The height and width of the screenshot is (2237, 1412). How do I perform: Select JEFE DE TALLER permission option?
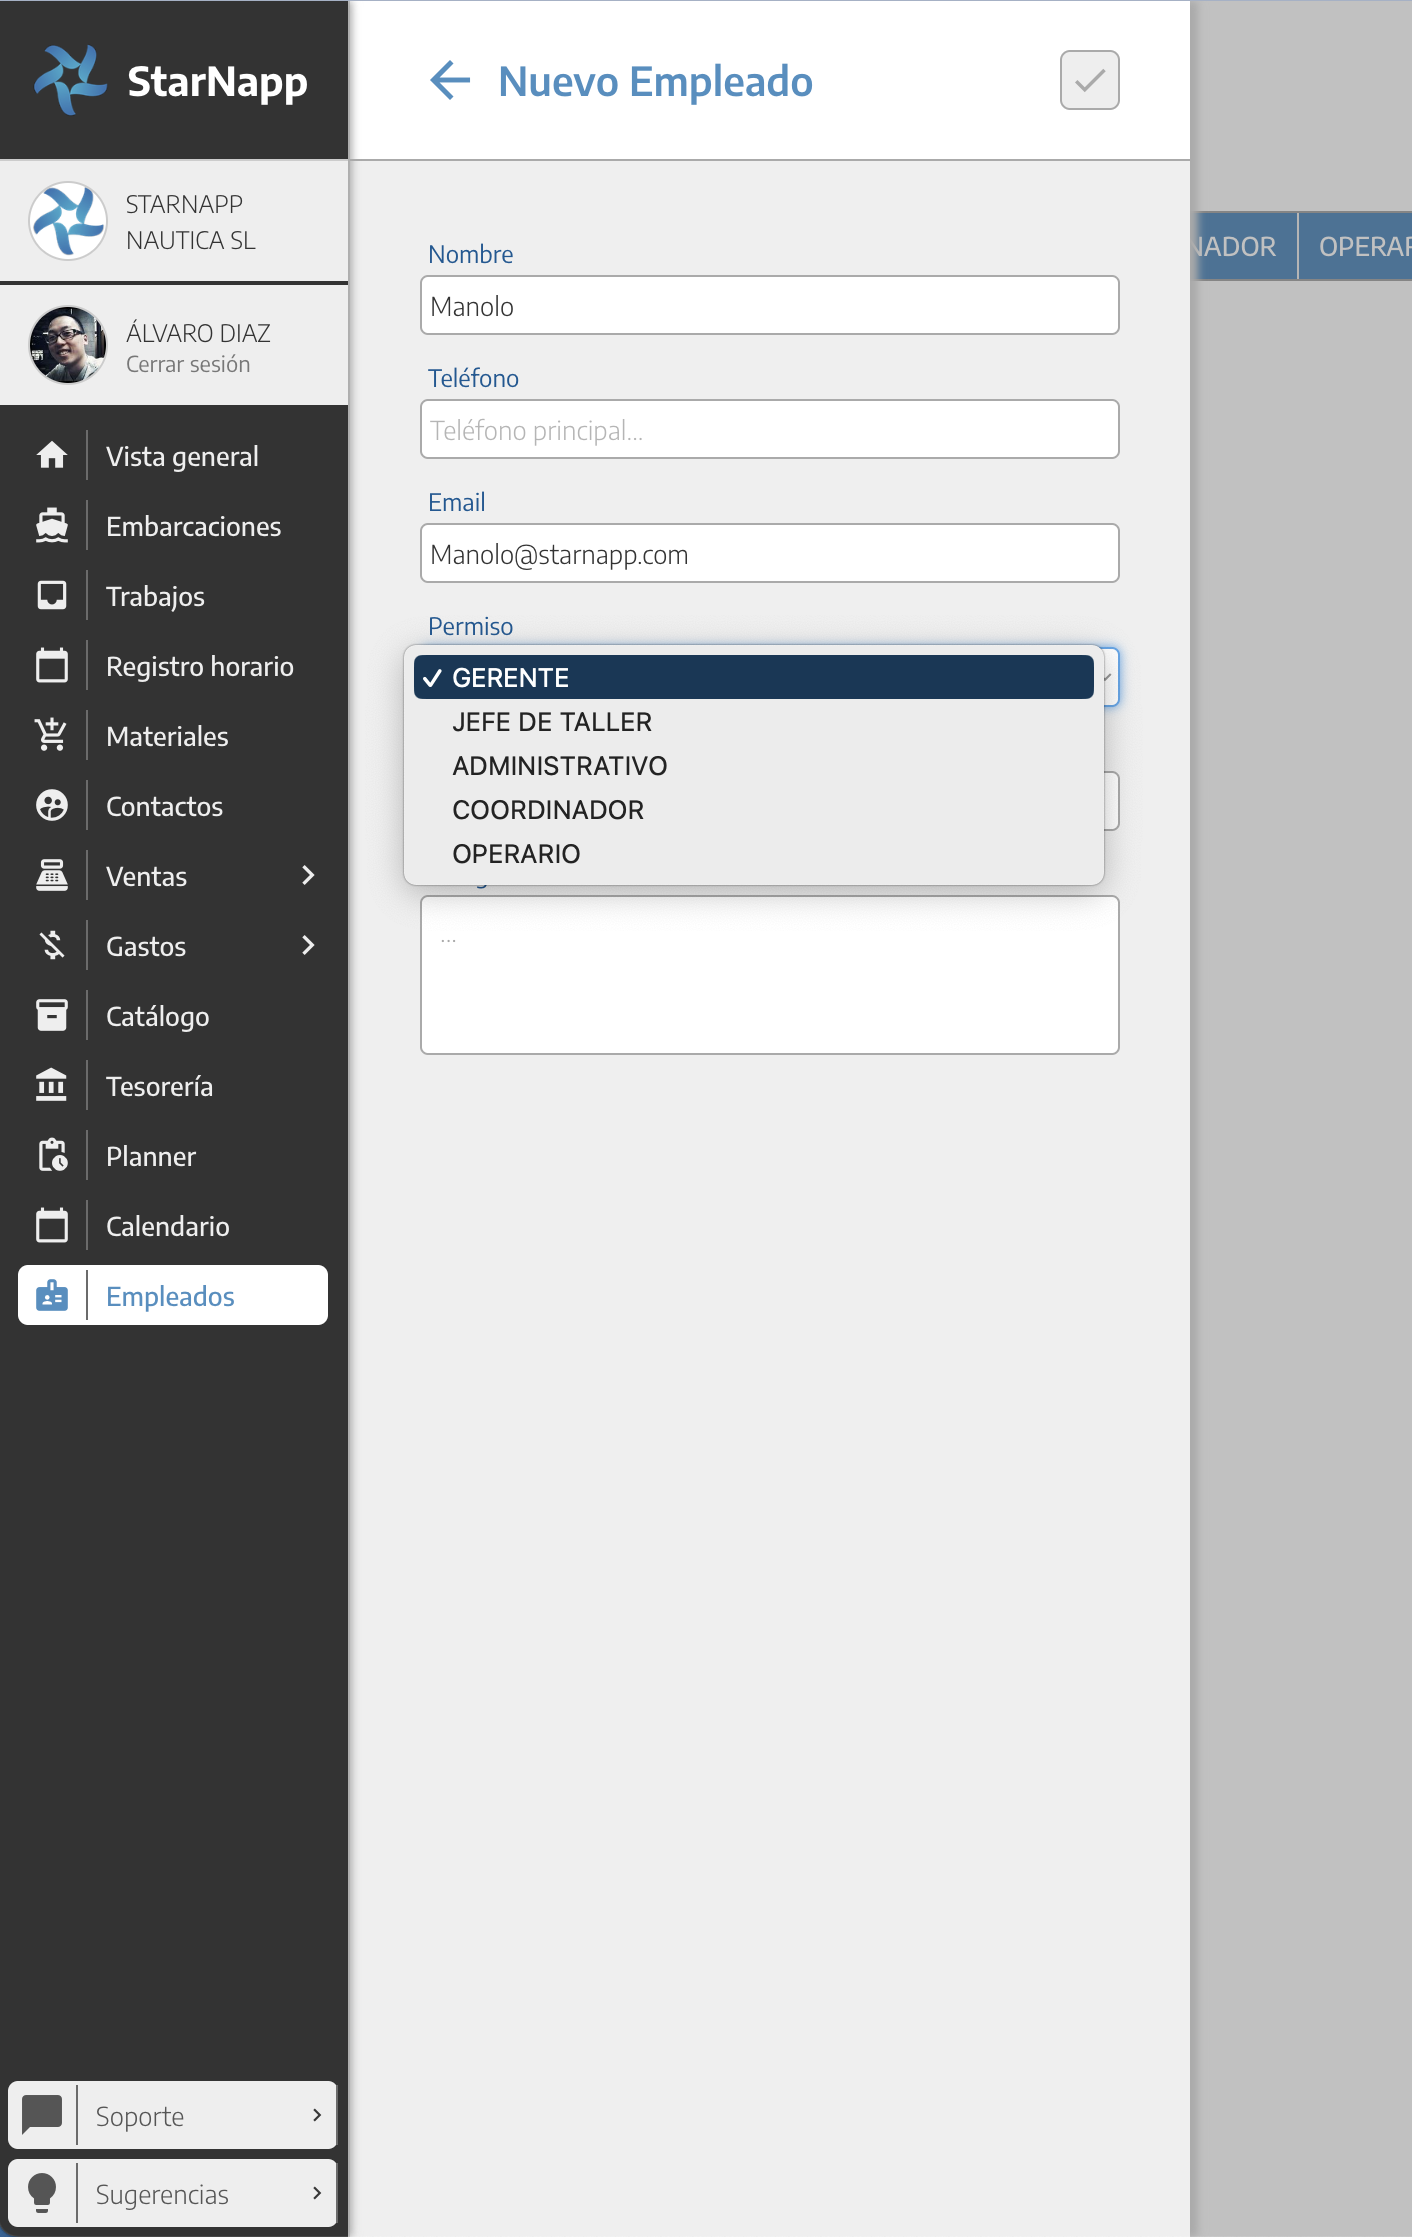(x=552, y=722)
